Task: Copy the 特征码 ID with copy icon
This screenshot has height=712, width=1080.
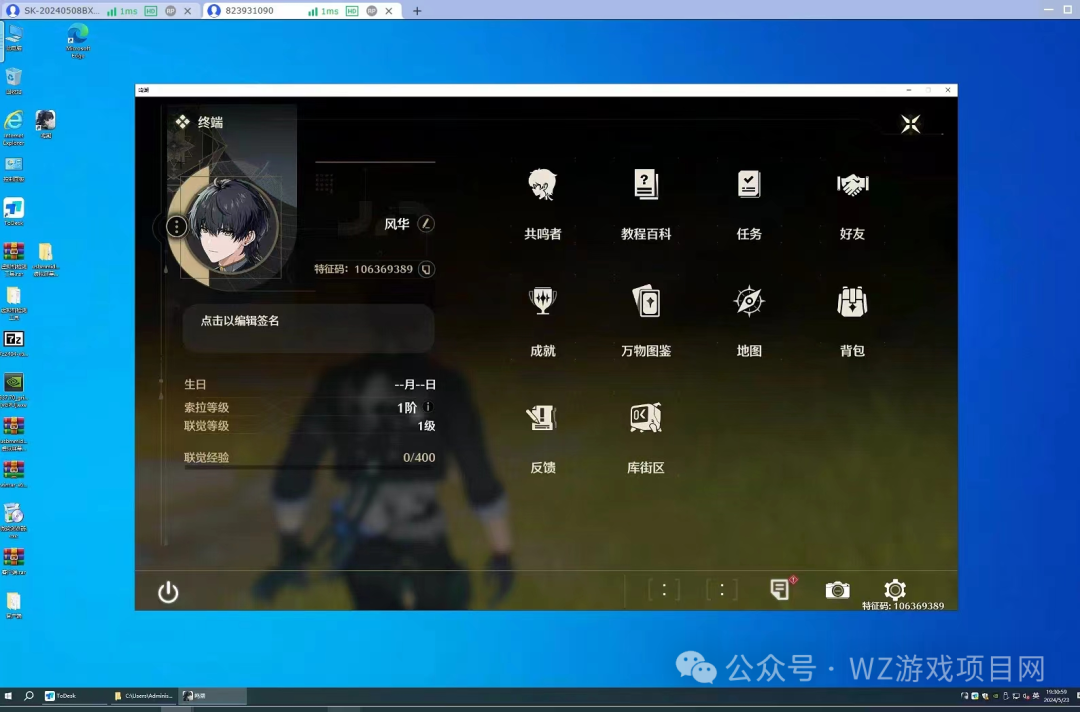Action: (x=426, y=269)
